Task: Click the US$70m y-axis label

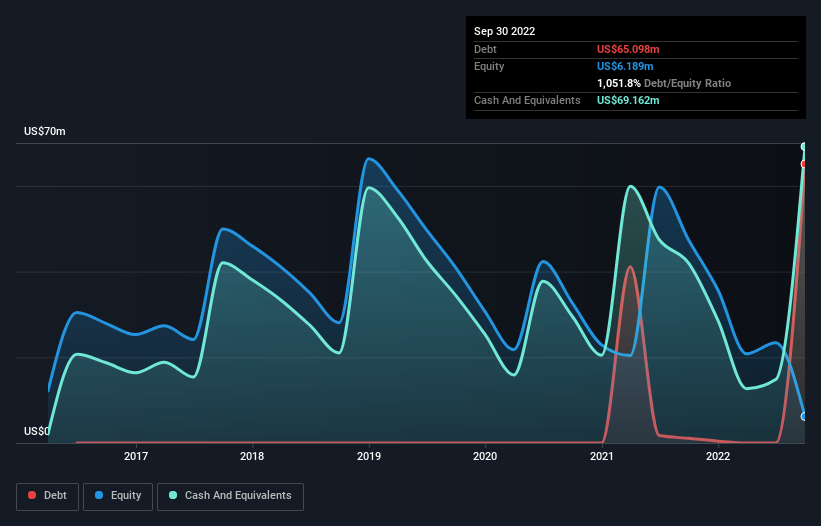Action: point(45,131)
